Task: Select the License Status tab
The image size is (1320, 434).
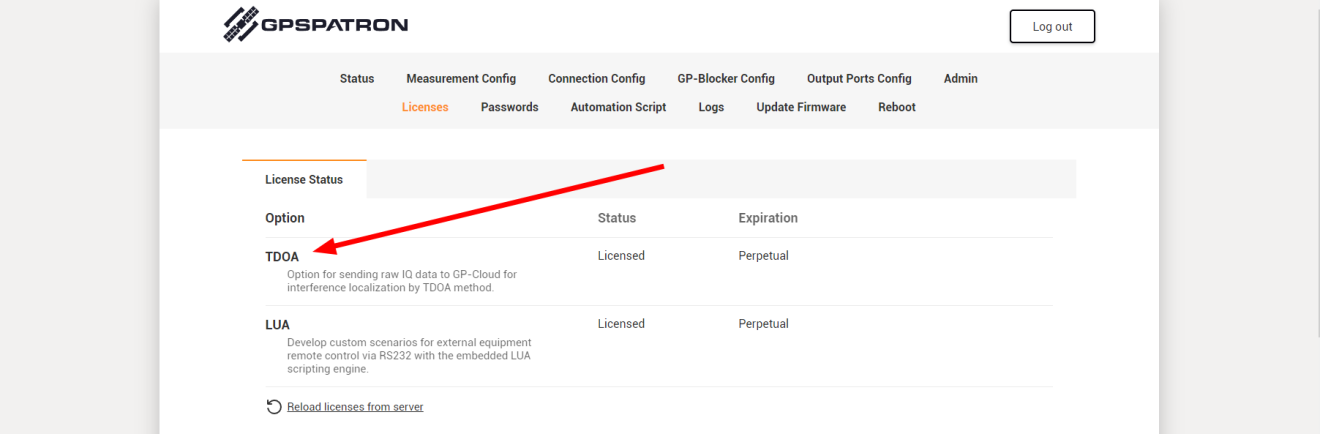Action: pos(304,180)
